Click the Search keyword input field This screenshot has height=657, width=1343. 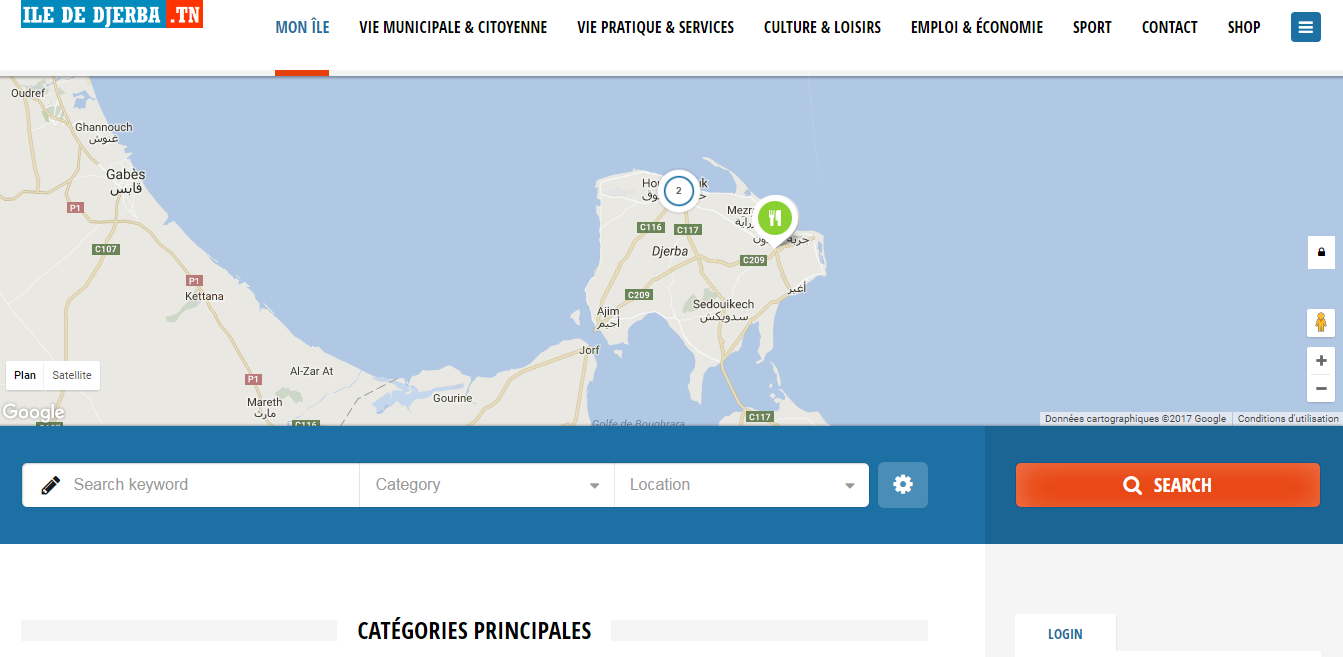click(191, 485)
